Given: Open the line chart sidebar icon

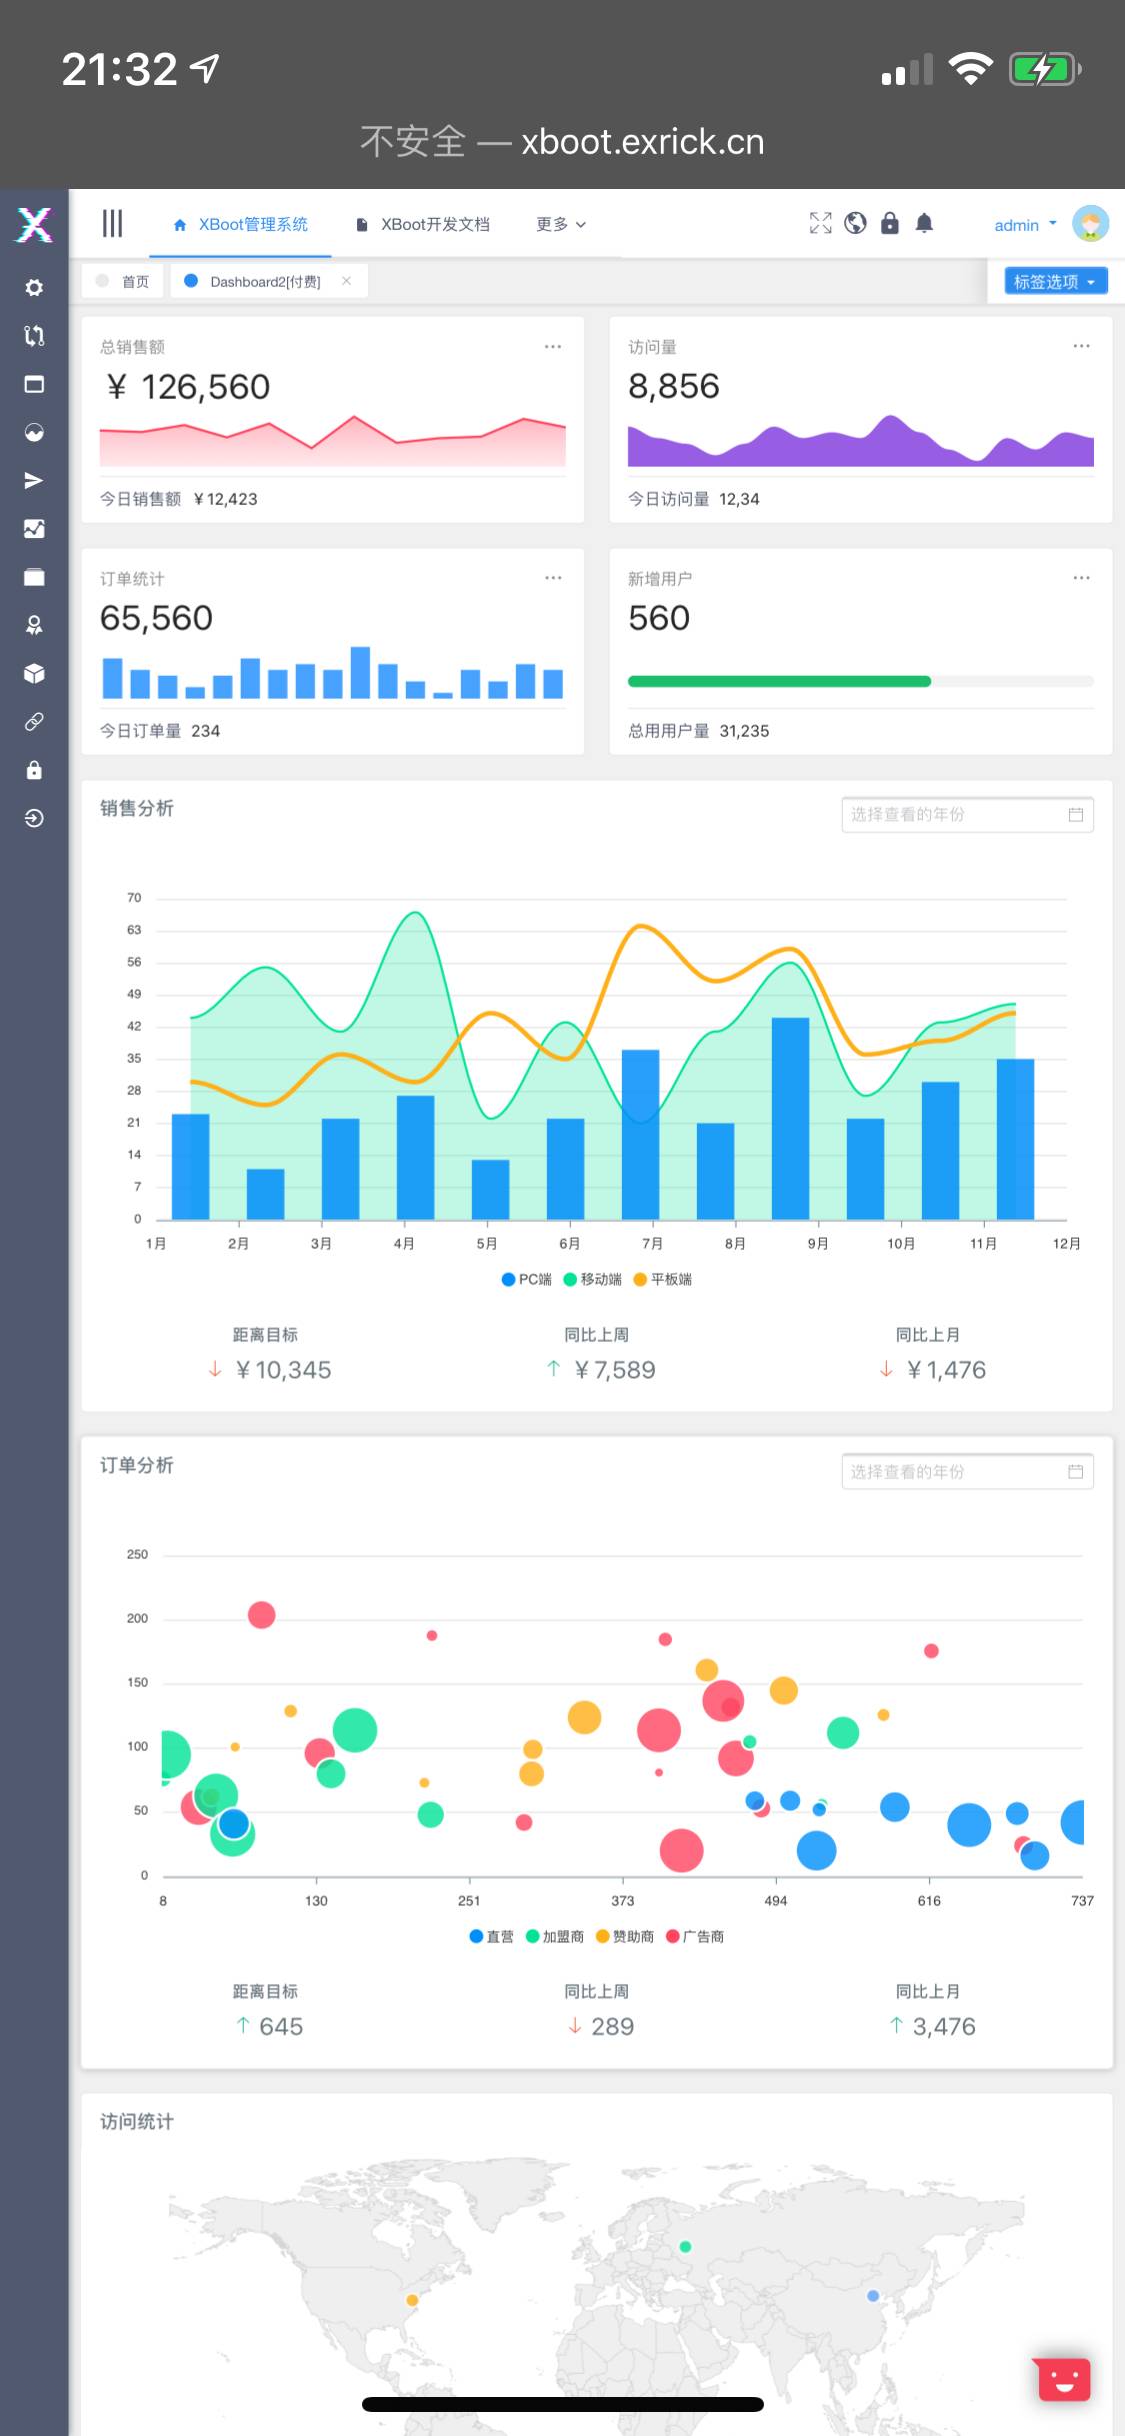Looking at the screenshot, I should 34,529.
